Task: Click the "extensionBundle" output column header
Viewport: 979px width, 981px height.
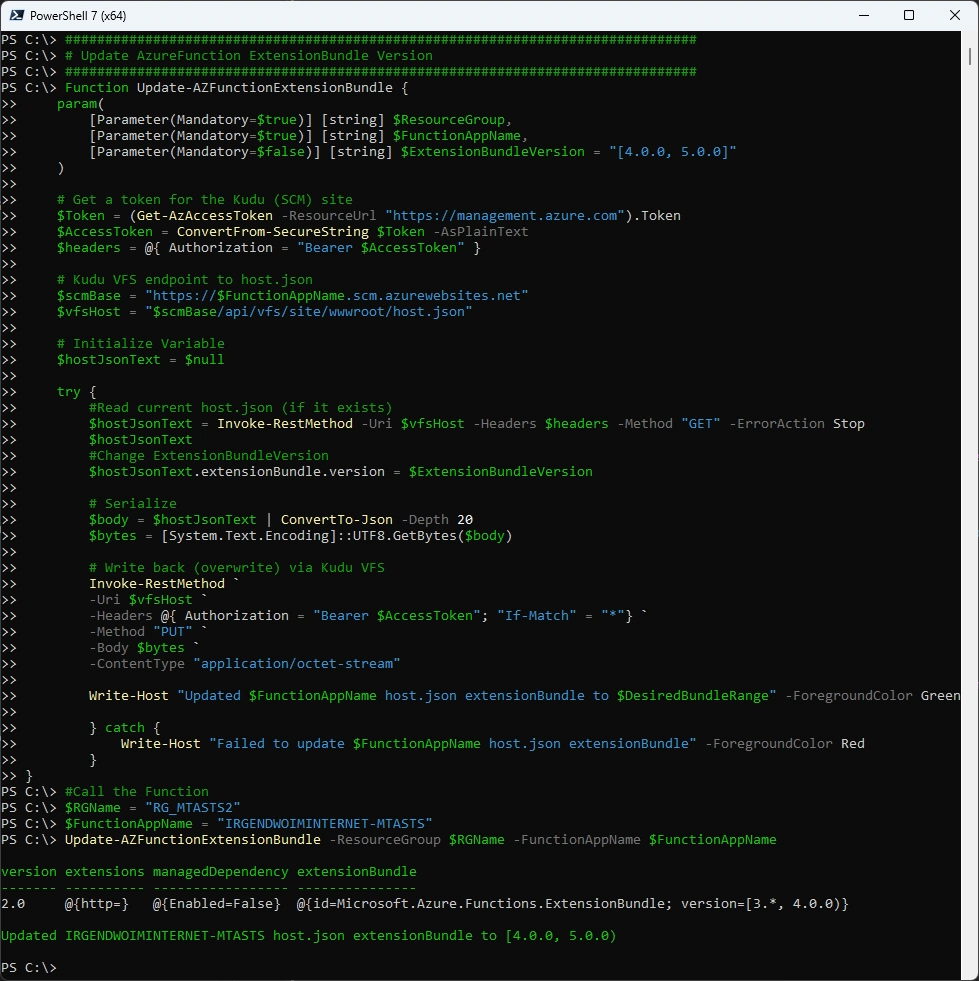Action: point(356,871)
